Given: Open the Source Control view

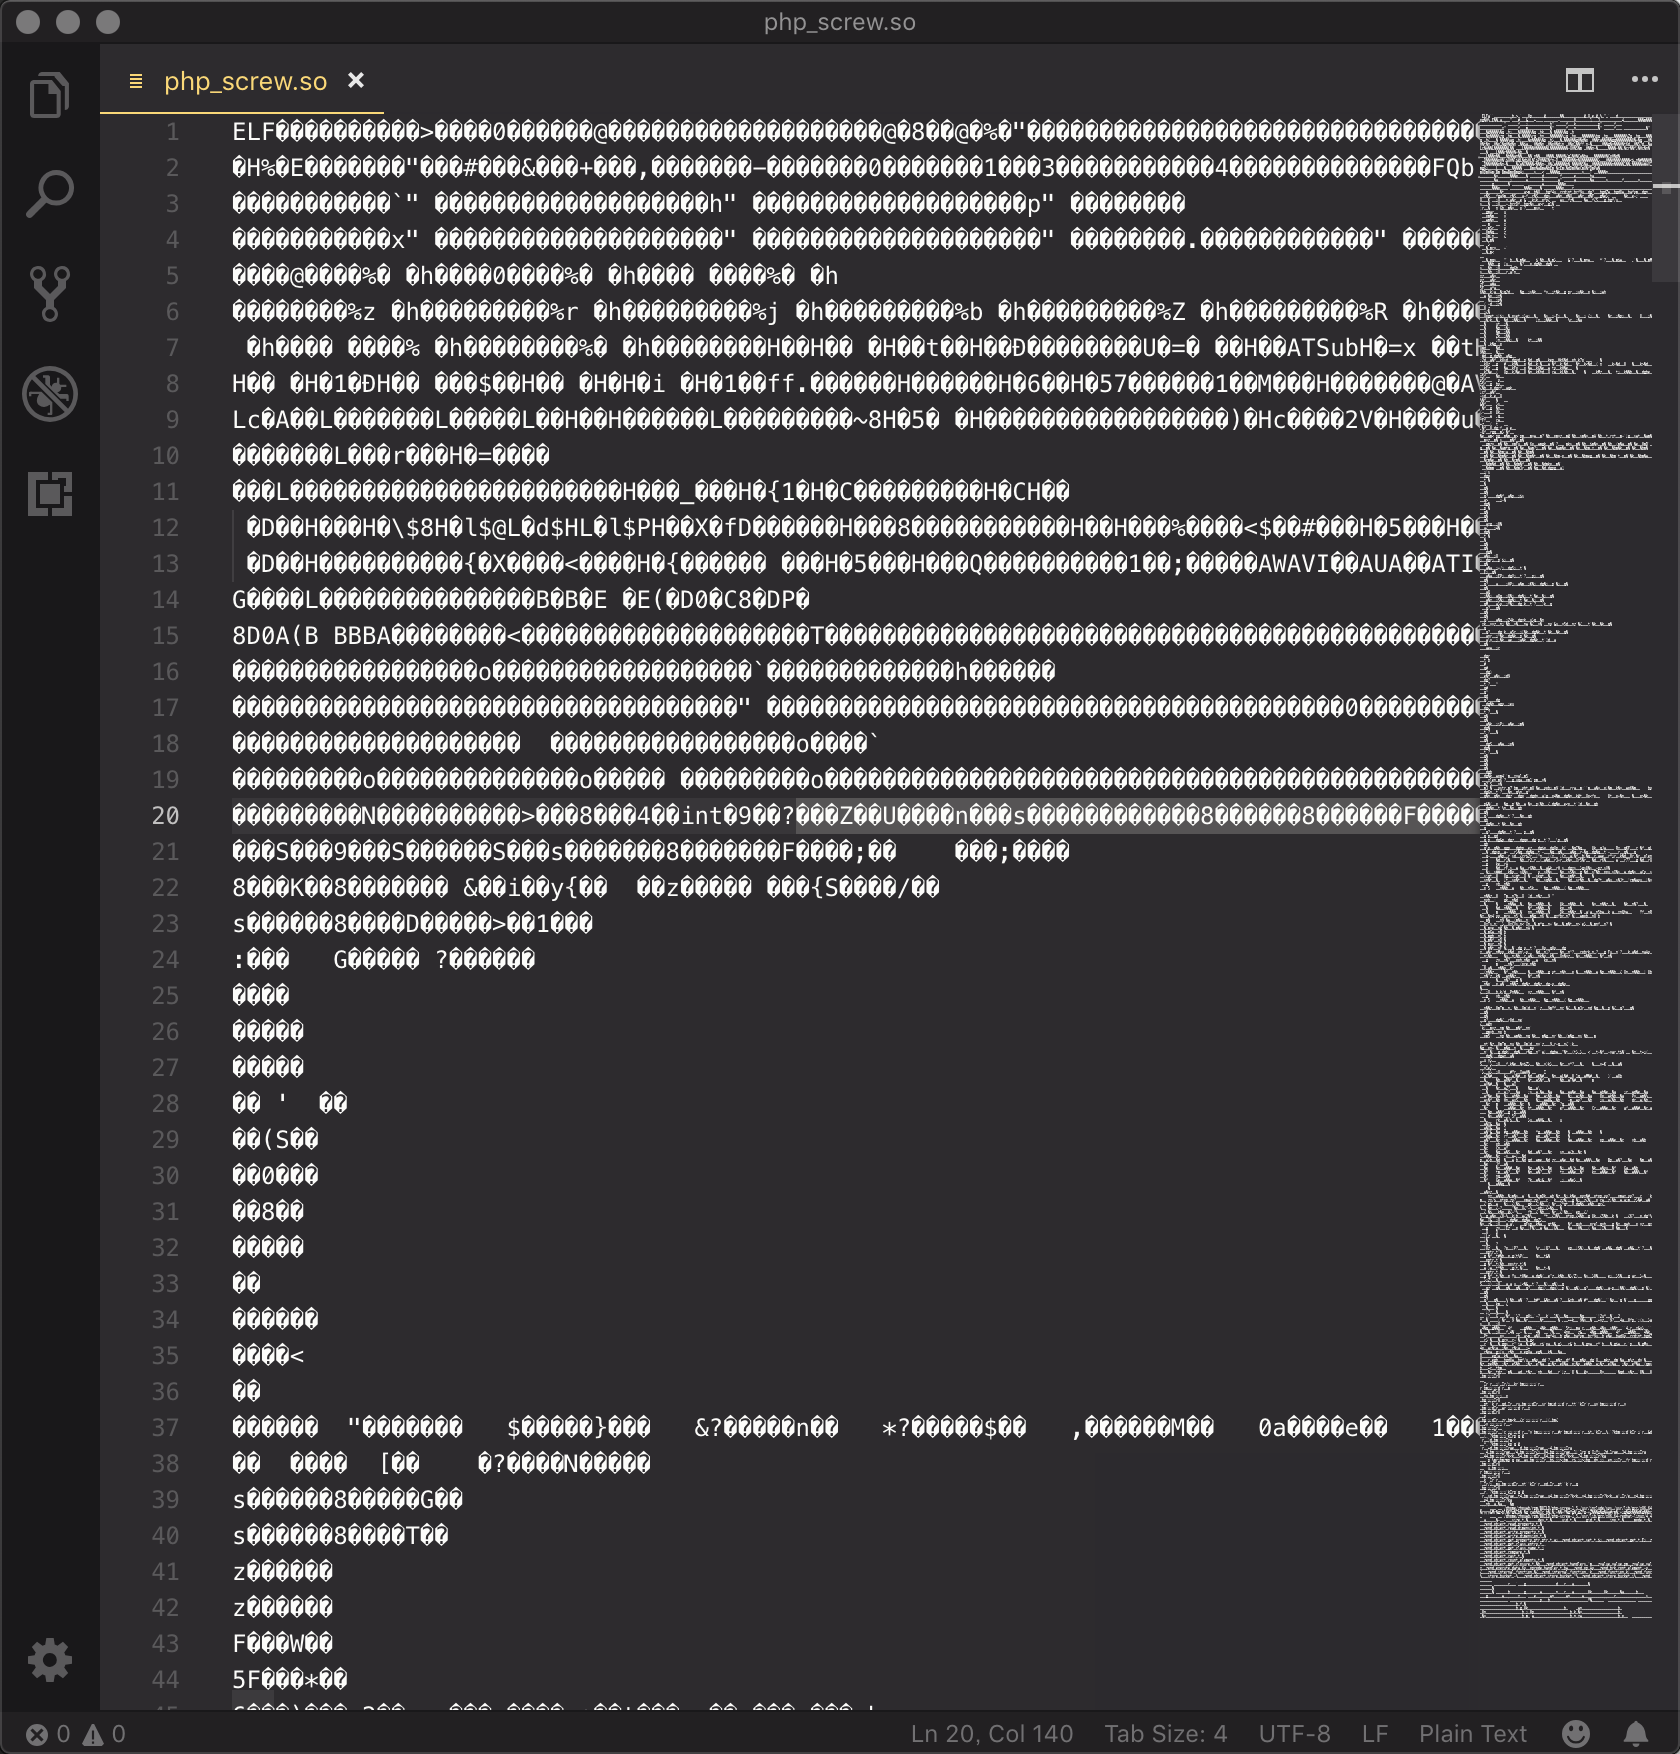Looking at the screenshot, I should (49, 291).
